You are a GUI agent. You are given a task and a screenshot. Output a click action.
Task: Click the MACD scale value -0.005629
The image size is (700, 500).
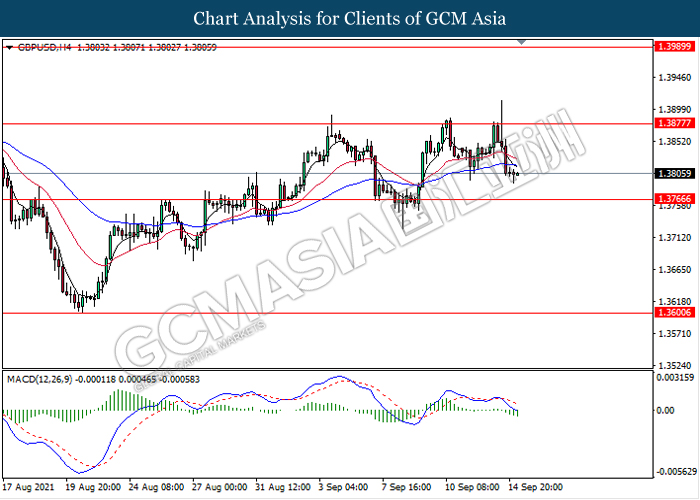(676, 472)
